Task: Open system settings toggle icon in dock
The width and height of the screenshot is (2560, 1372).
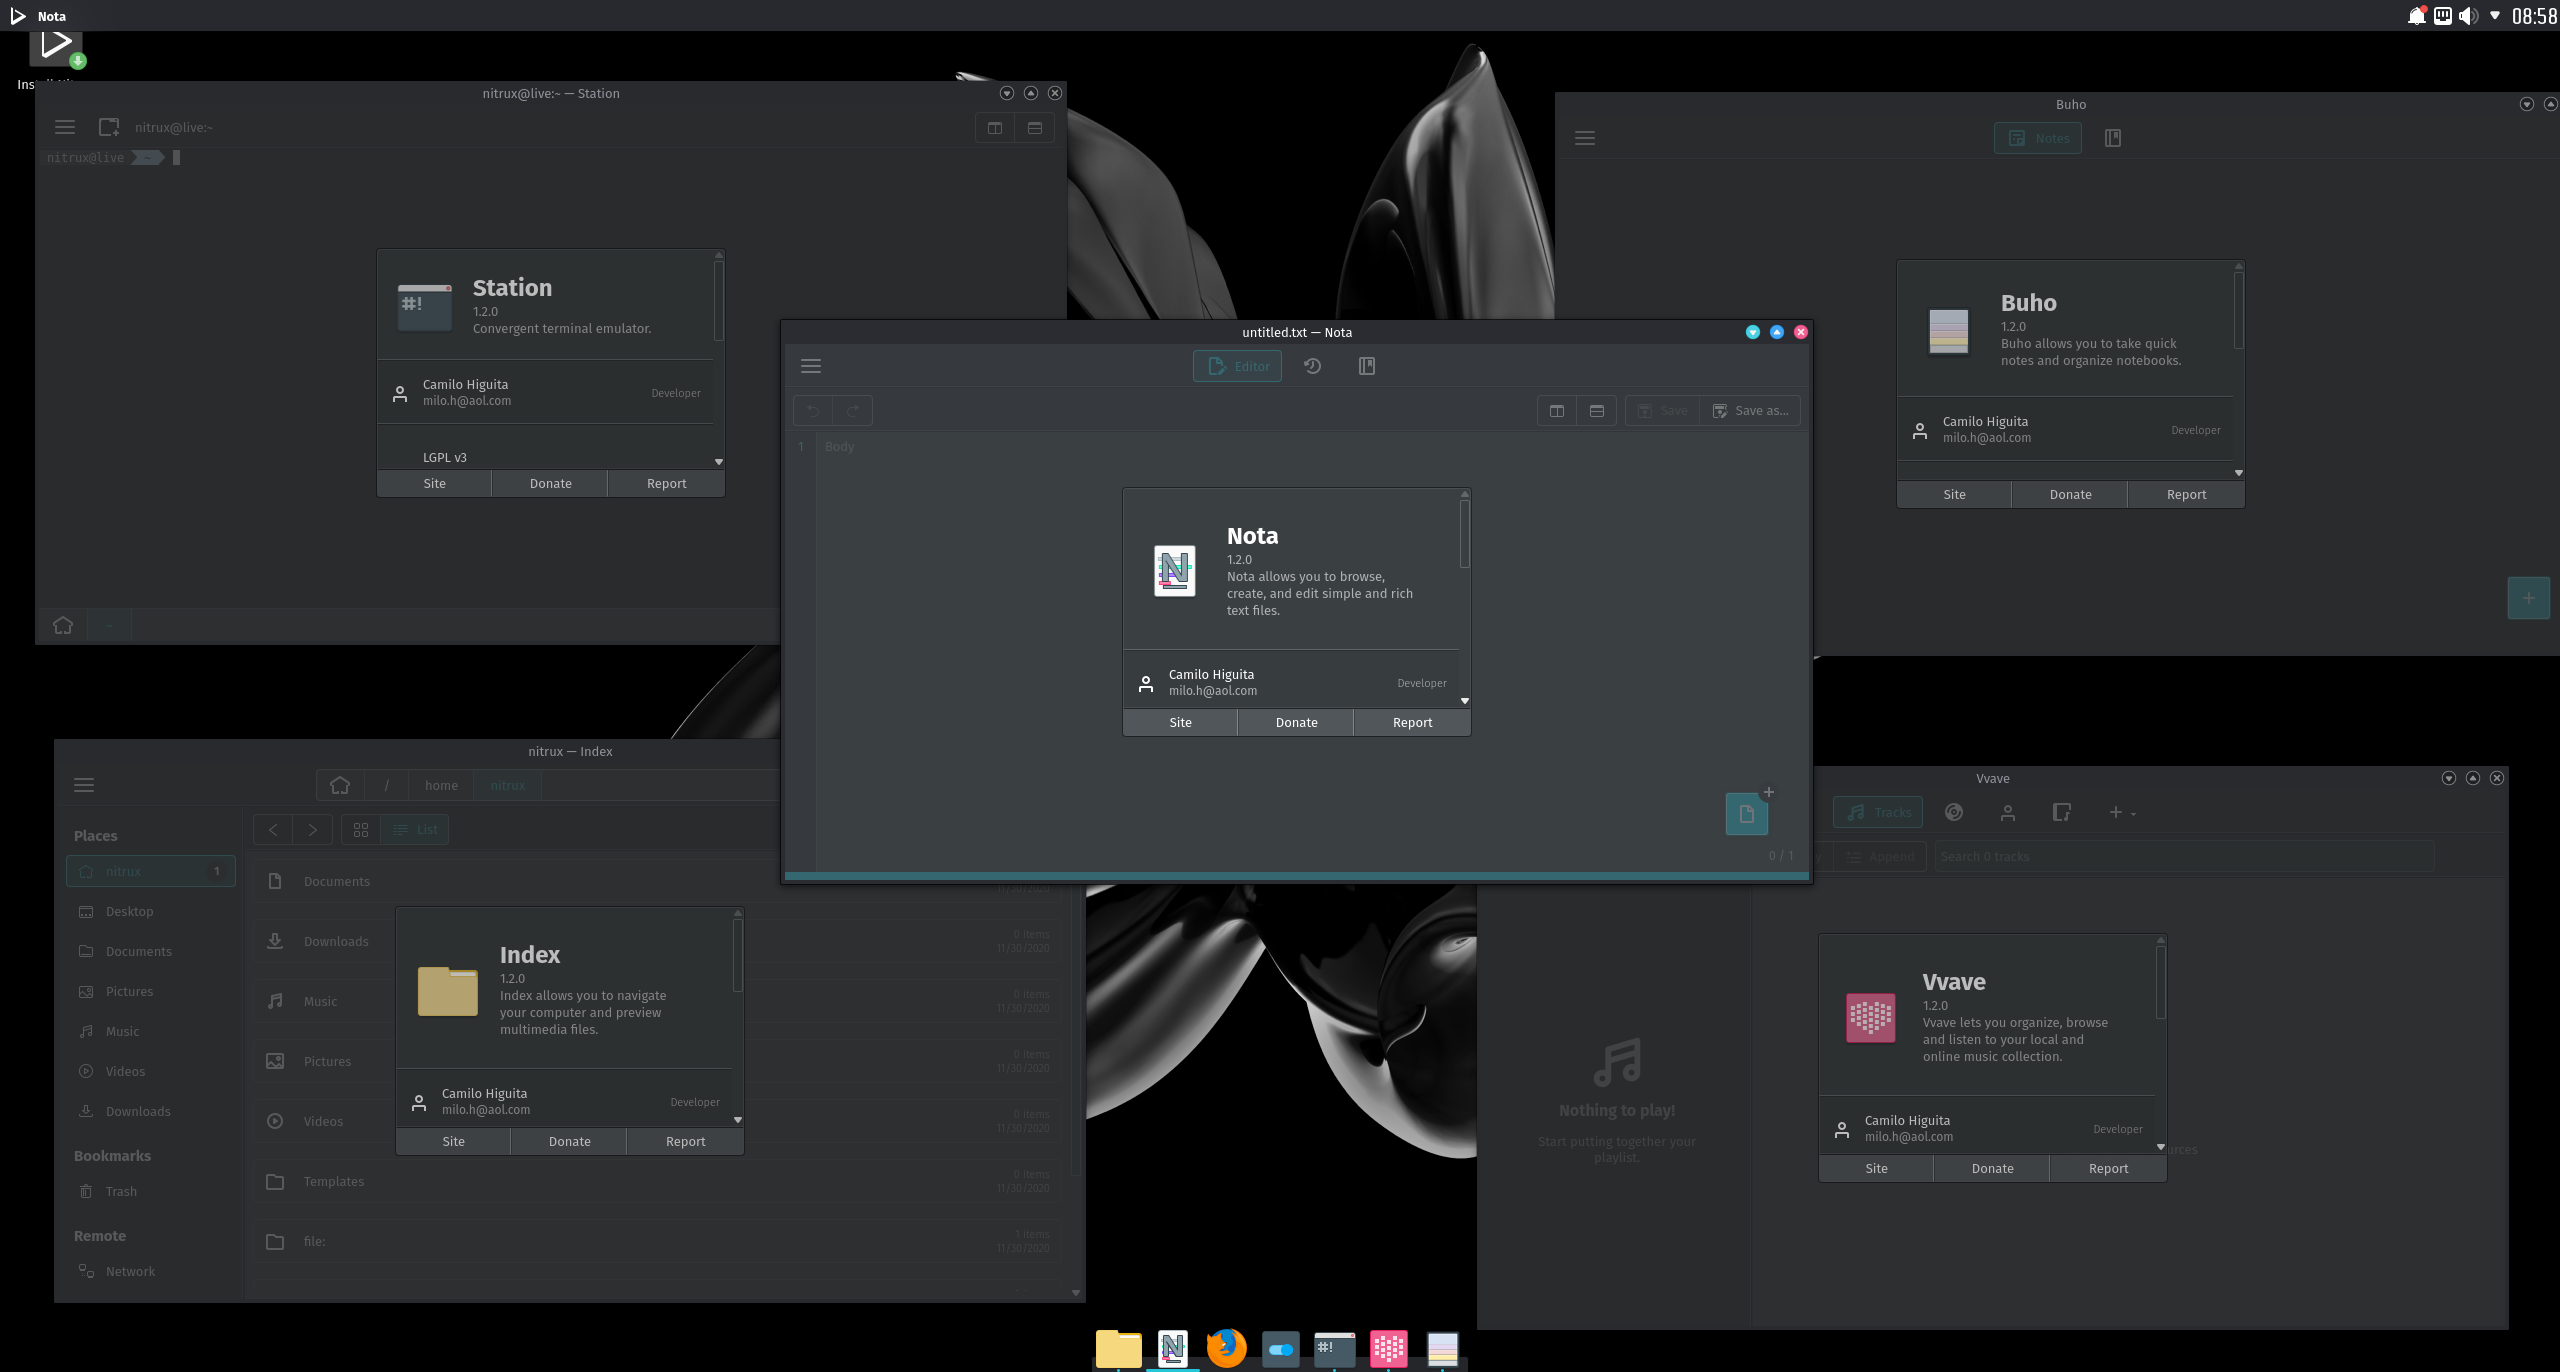Action: 1281,1349
